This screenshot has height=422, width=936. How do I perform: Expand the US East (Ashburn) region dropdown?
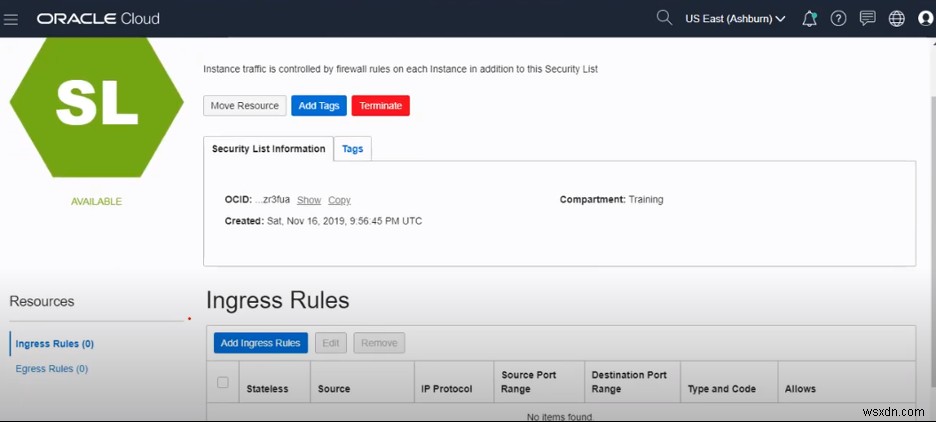pyautogui.click(x=735, y=19)
